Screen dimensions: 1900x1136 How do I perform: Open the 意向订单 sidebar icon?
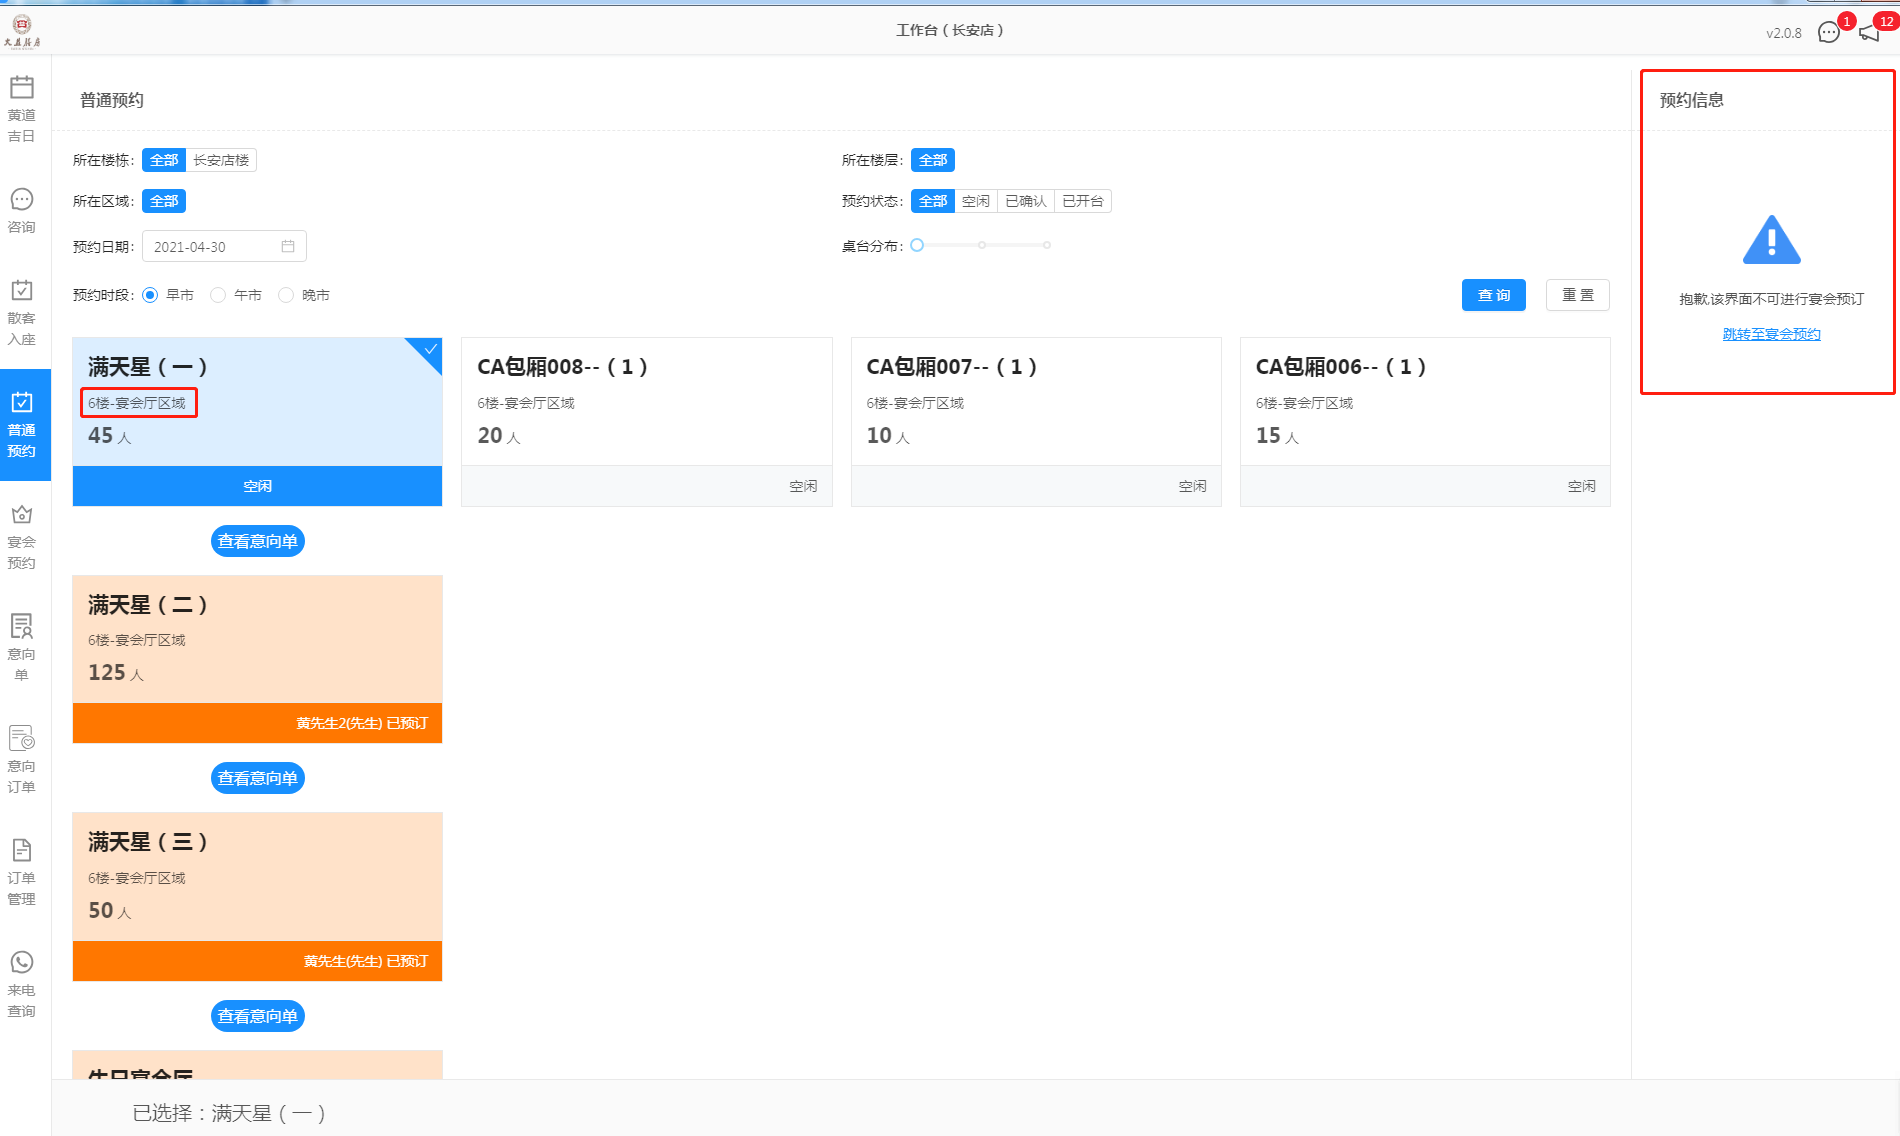22,761
